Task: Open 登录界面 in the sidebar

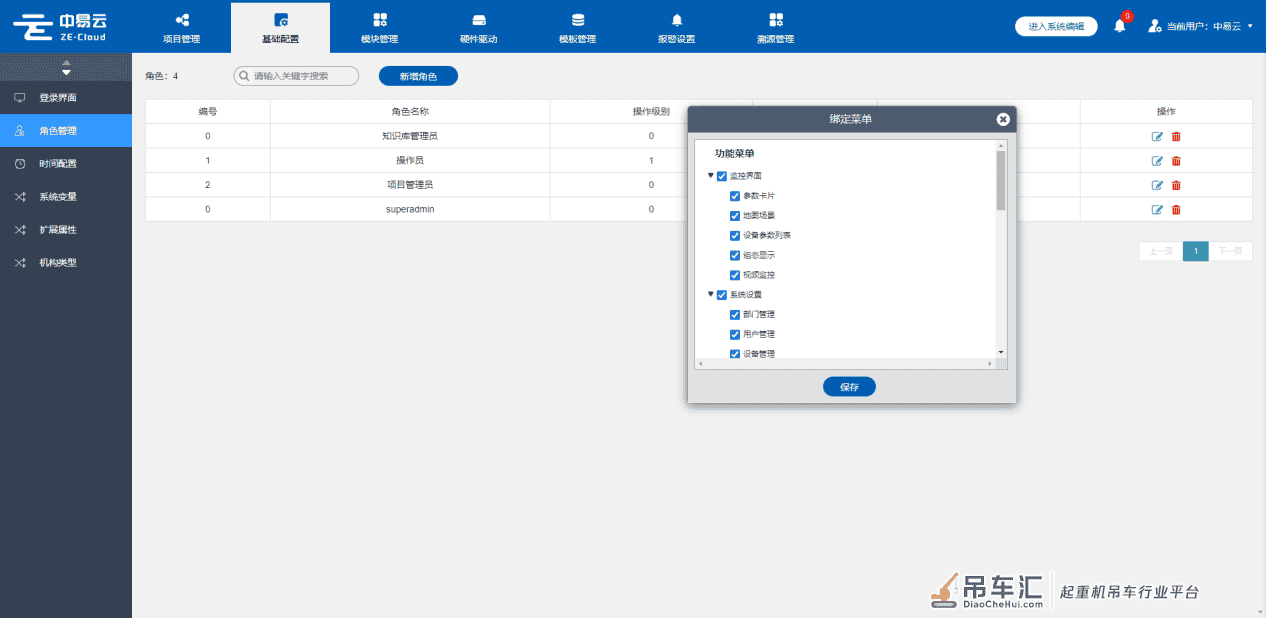Action: click(66, 98)
